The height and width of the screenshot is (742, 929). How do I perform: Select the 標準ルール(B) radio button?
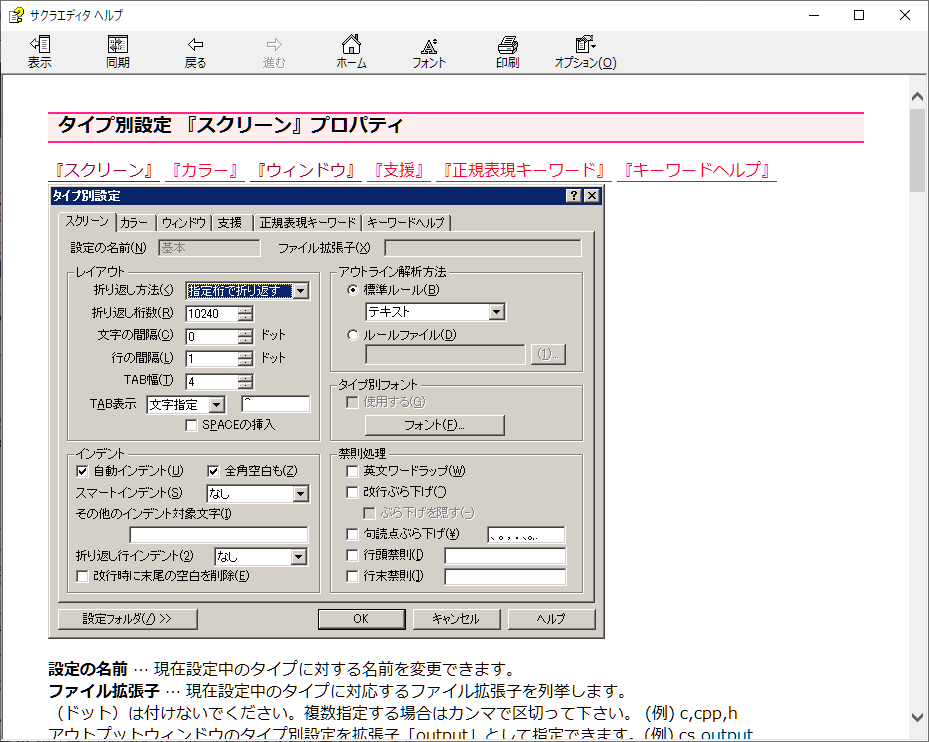353,290
